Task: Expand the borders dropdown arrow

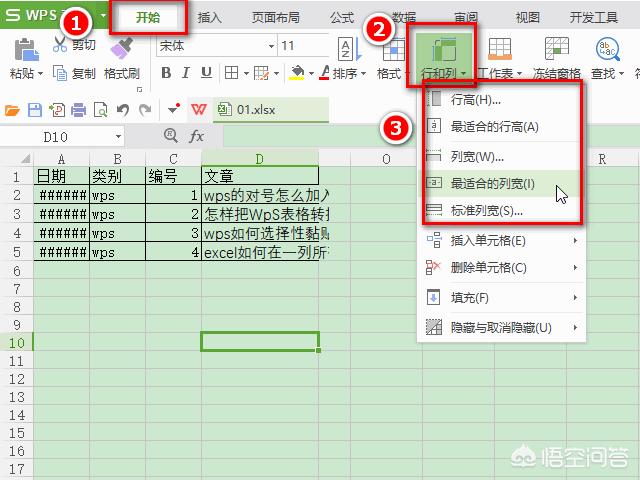Action: [246, 73]
